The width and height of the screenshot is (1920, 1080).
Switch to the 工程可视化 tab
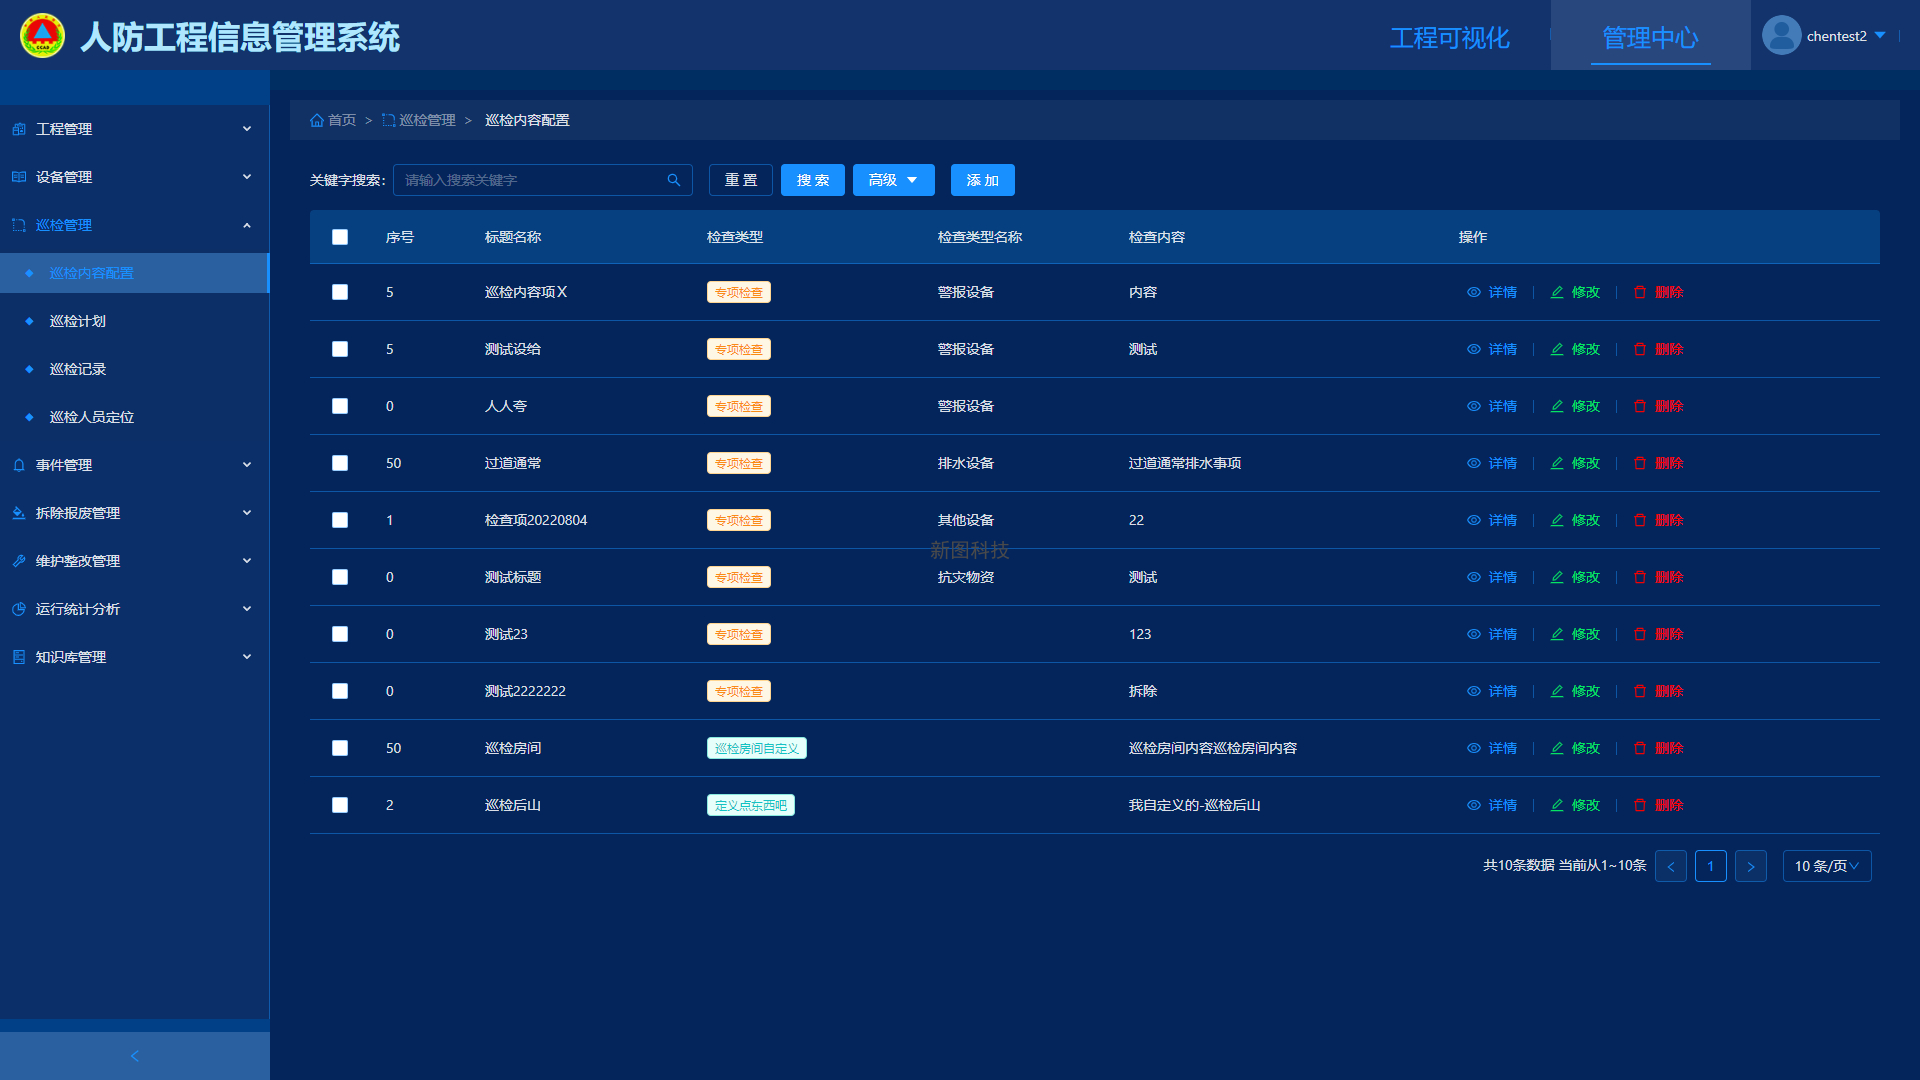point(1449,38)
